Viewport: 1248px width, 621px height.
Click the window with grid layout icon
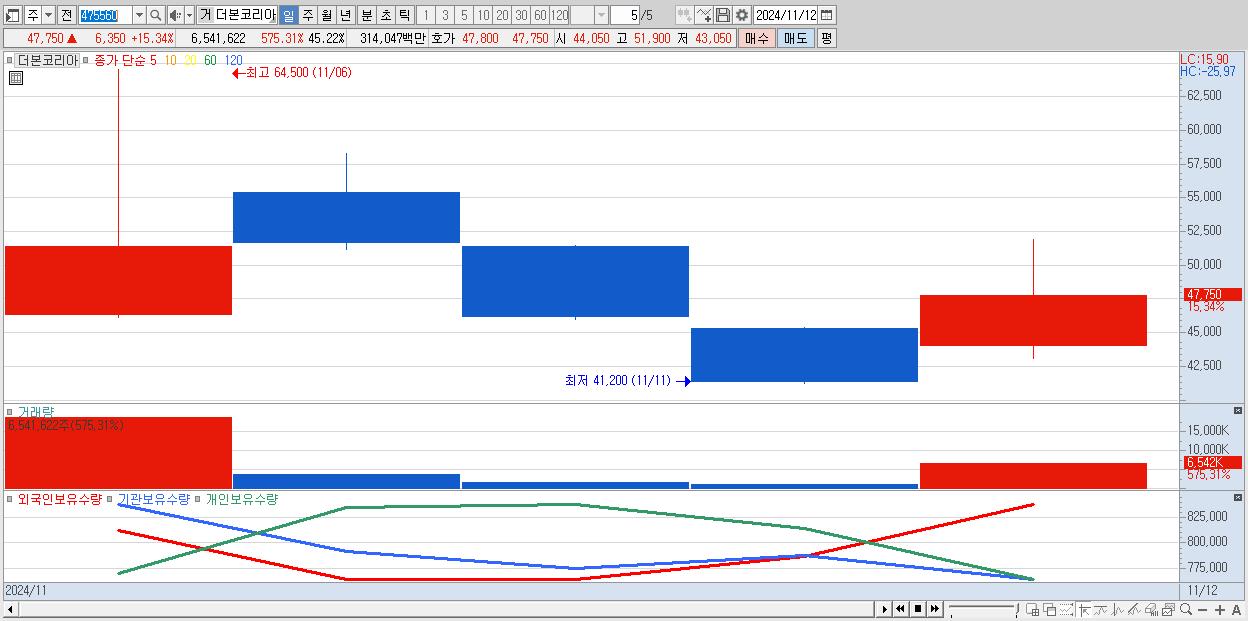pyautogui.click(x=1033, y=609)
